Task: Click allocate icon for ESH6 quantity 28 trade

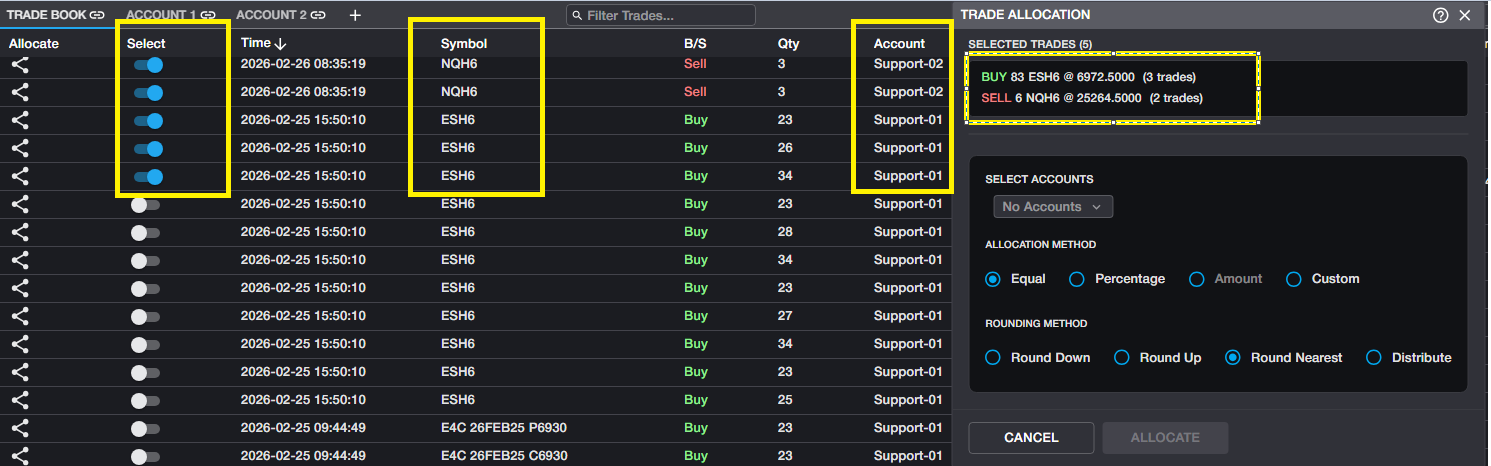Action: (20, 232)
